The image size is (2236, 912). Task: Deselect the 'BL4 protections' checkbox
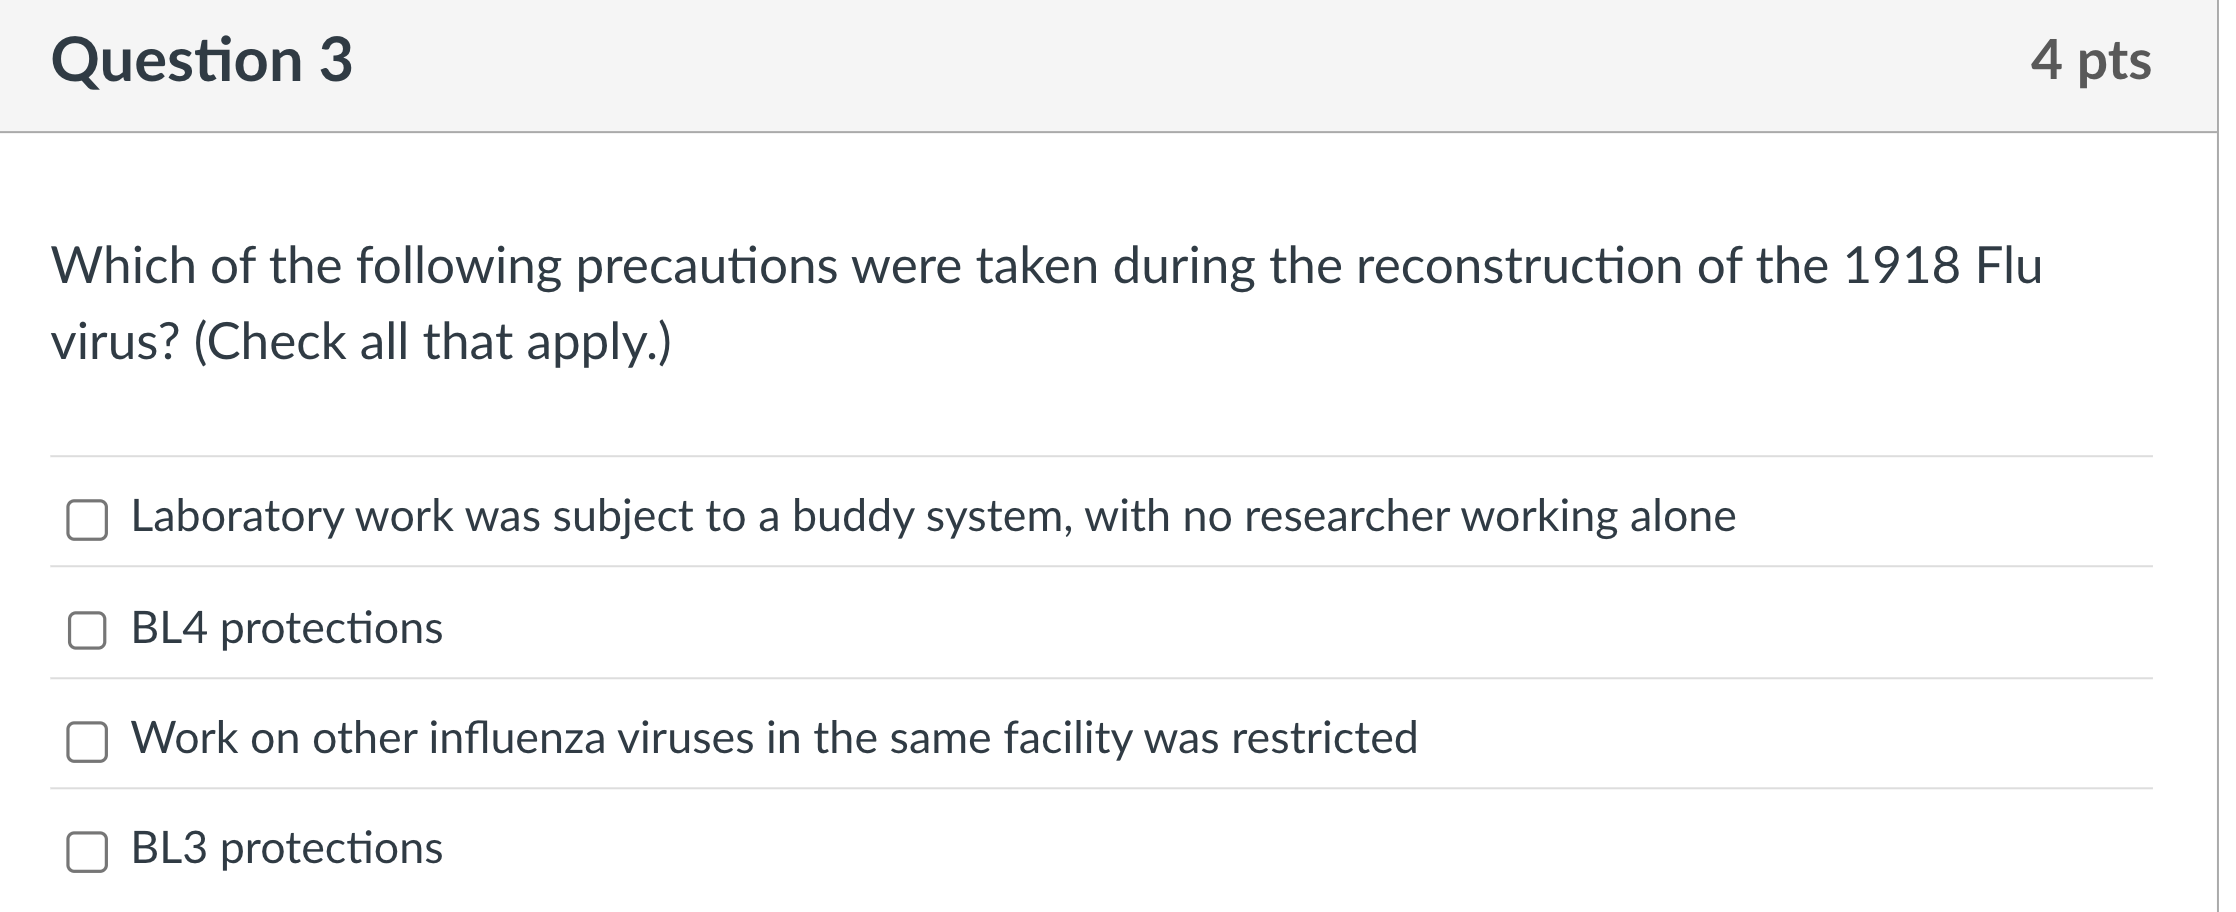[x=88, y=628]
